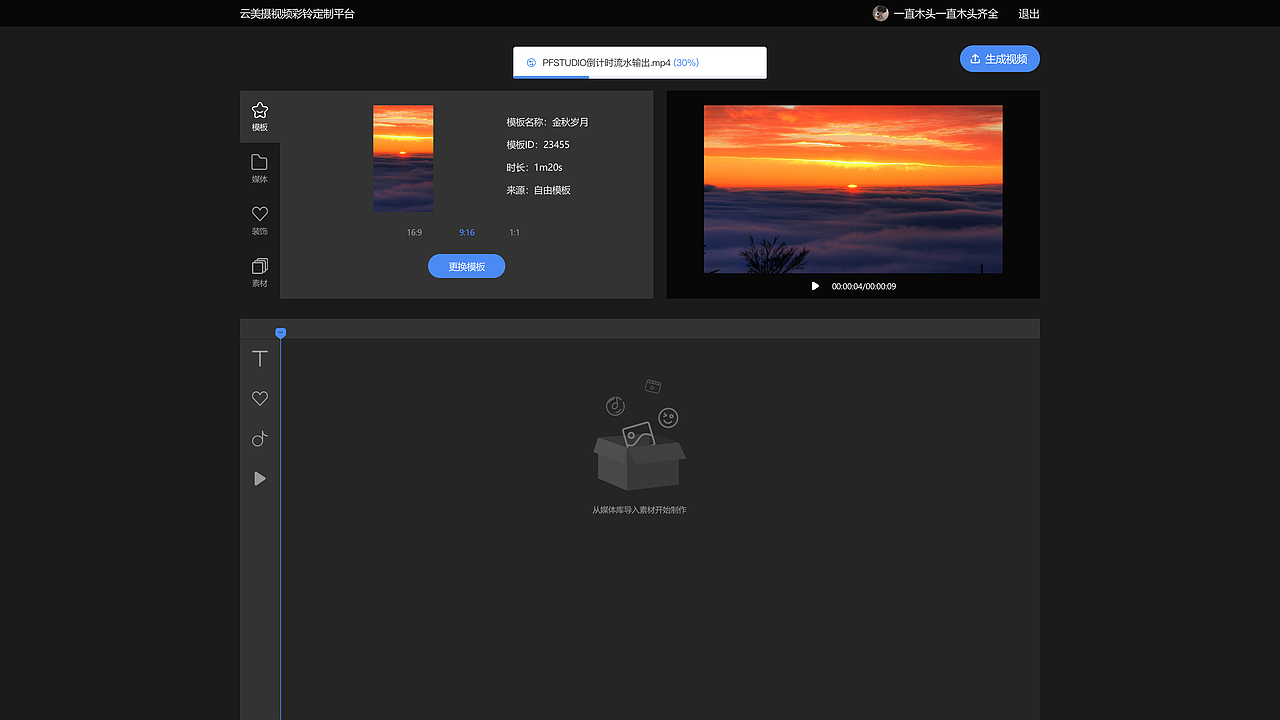Viewport: 1280px width, 720px height.
Task: Click the 更换模板 change template button
Action: click(x=467, y=266)
